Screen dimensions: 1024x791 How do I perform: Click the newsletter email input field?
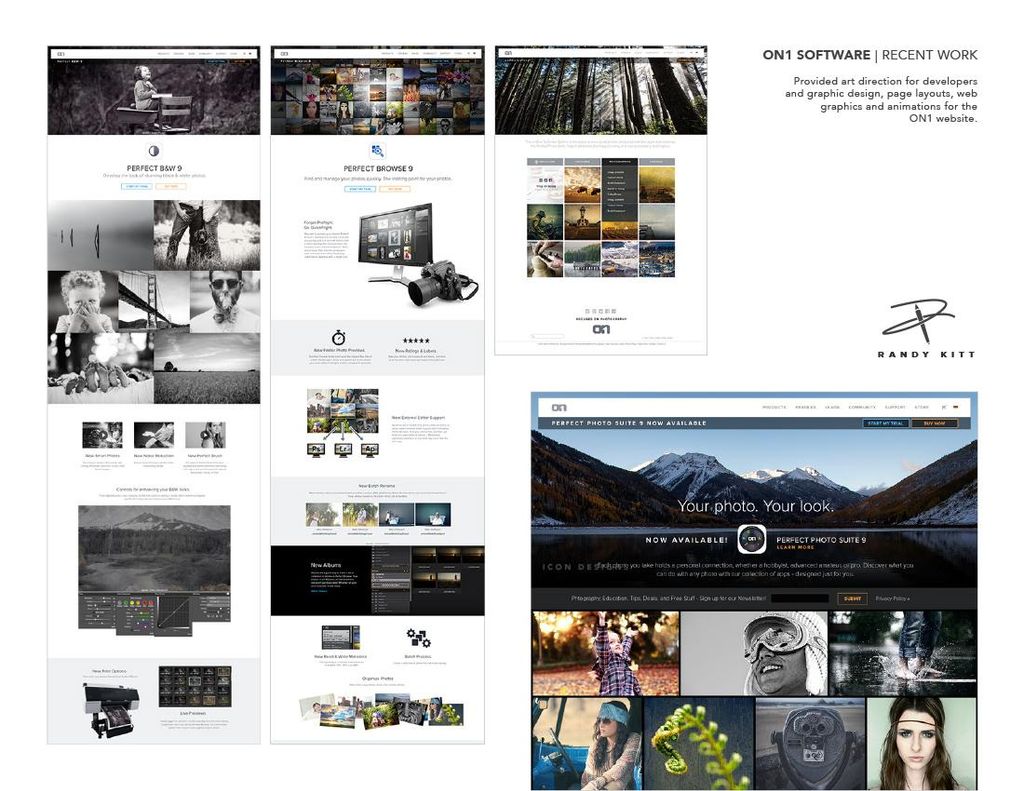(801, 598)
